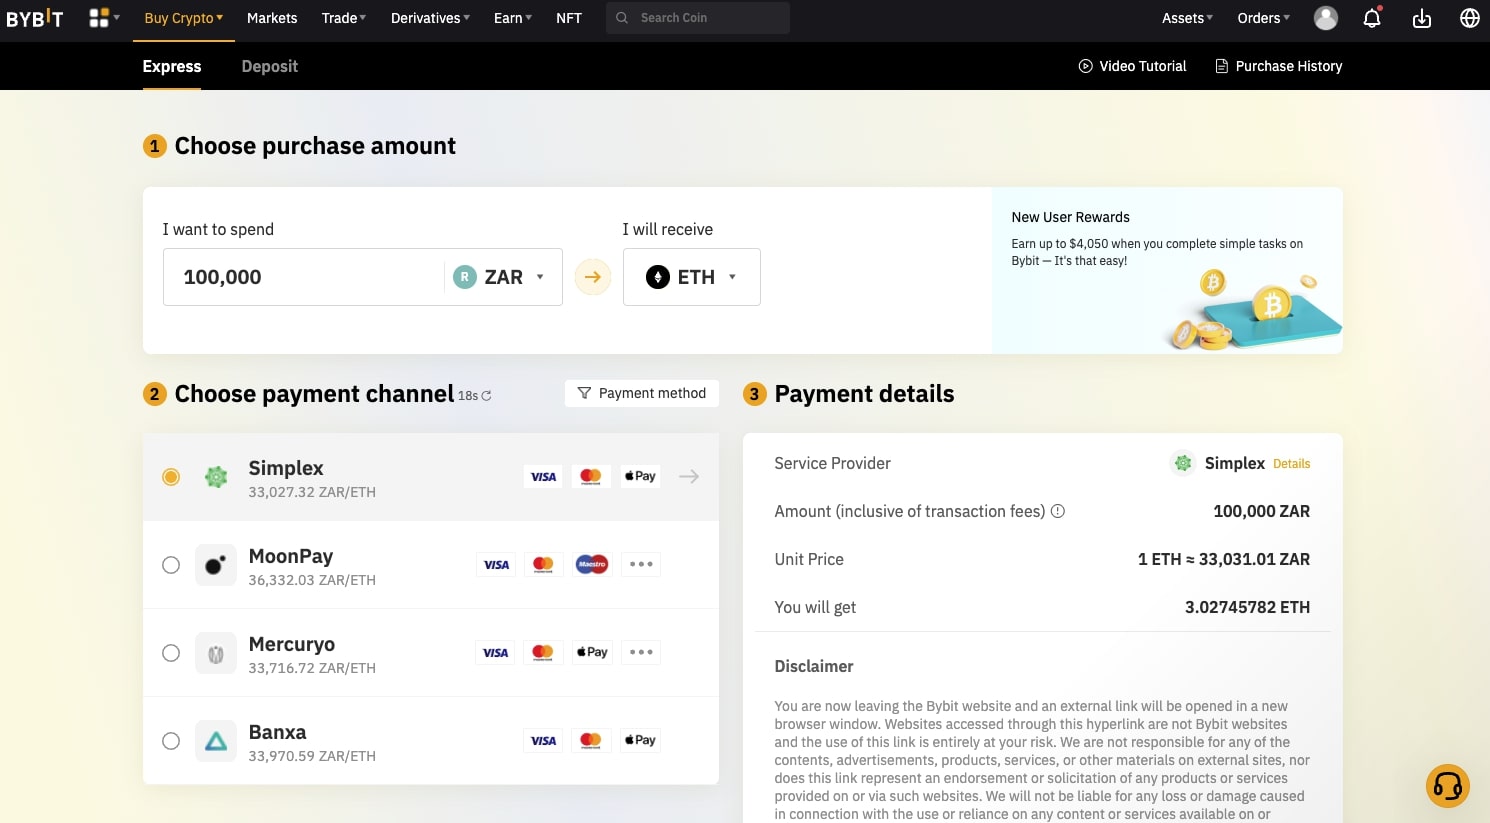This screenshot has height=823, width=1490.
Task: Click the Simplex provider logo in the channel list
Action: 216,477
